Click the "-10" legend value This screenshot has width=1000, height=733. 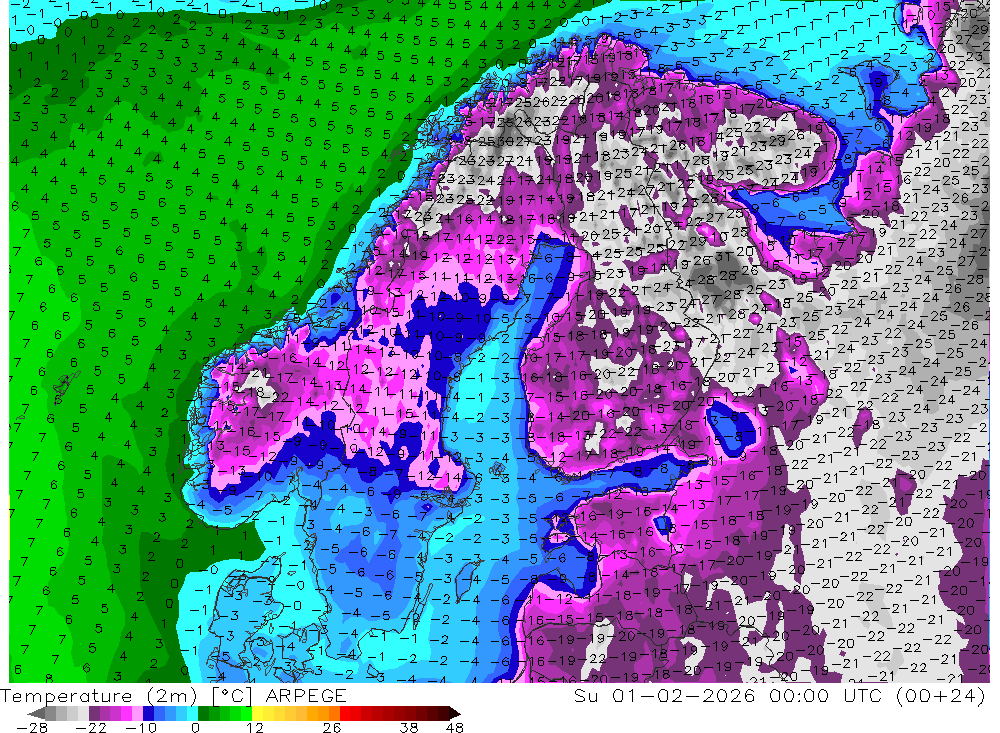coord(141,728)
